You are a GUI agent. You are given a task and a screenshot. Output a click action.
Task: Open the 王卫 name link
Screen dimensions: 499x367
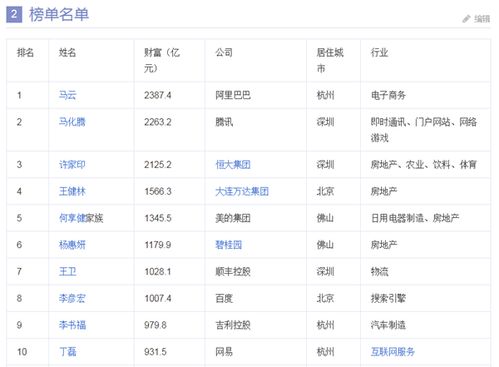(68, 271)
